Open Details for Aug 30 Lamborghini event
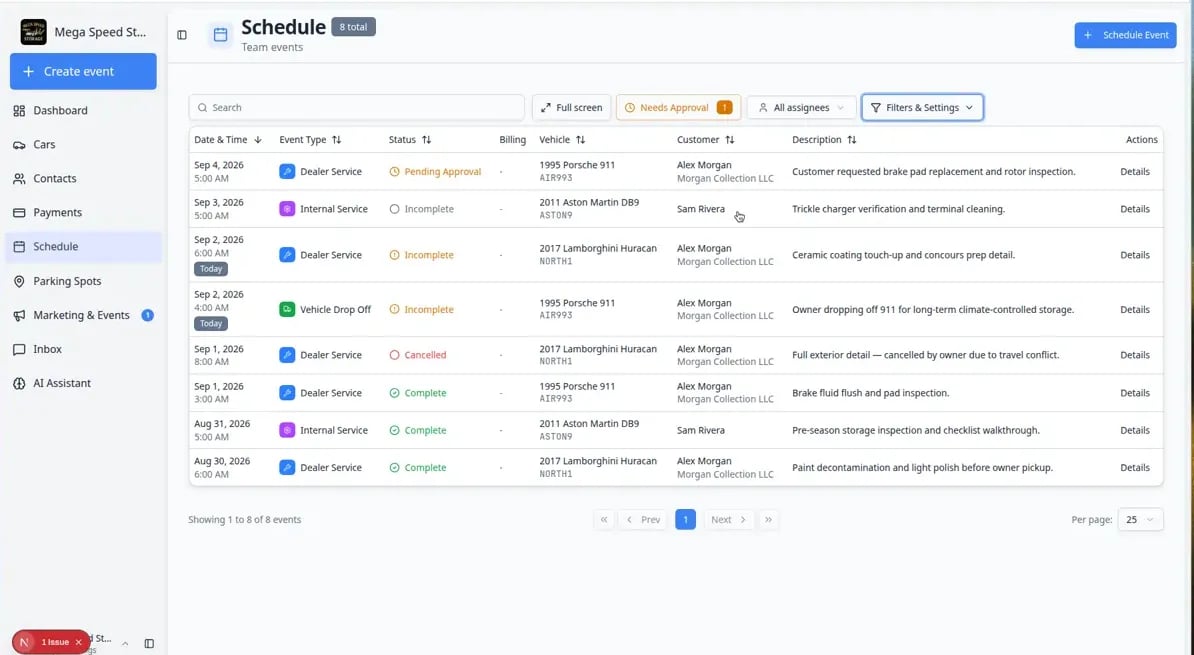This screenshot has height=655, width=1194. [1135, 468]
